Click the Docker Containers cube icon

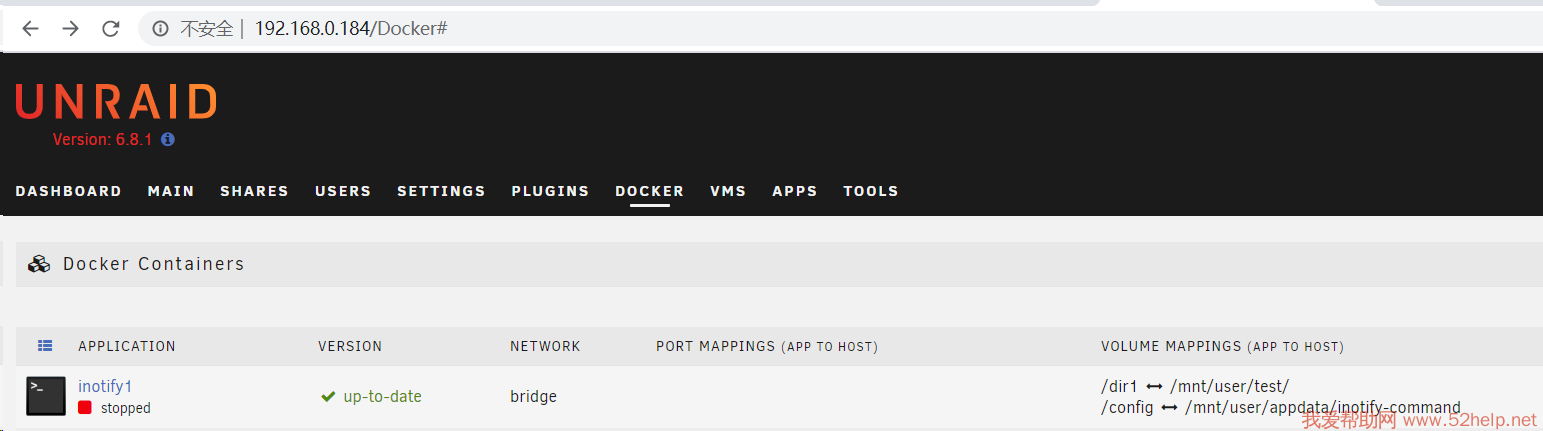(x=39, y=264)
